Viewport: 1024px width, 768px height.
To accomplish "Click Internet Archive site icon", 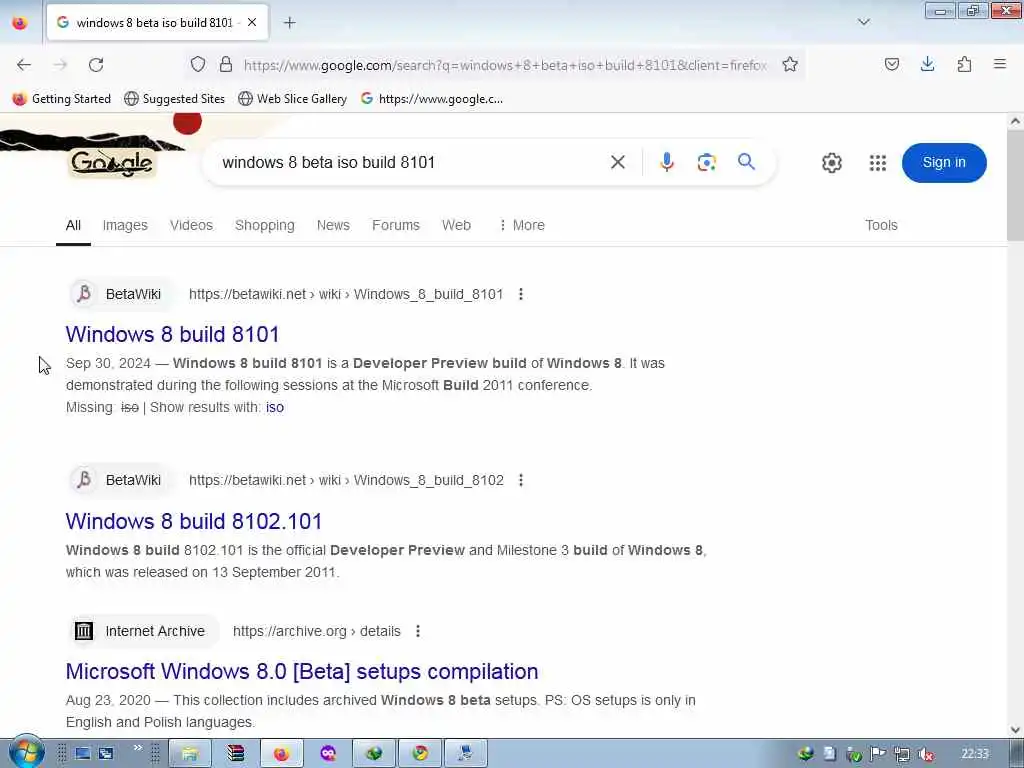I will click(x=84, y=632).
